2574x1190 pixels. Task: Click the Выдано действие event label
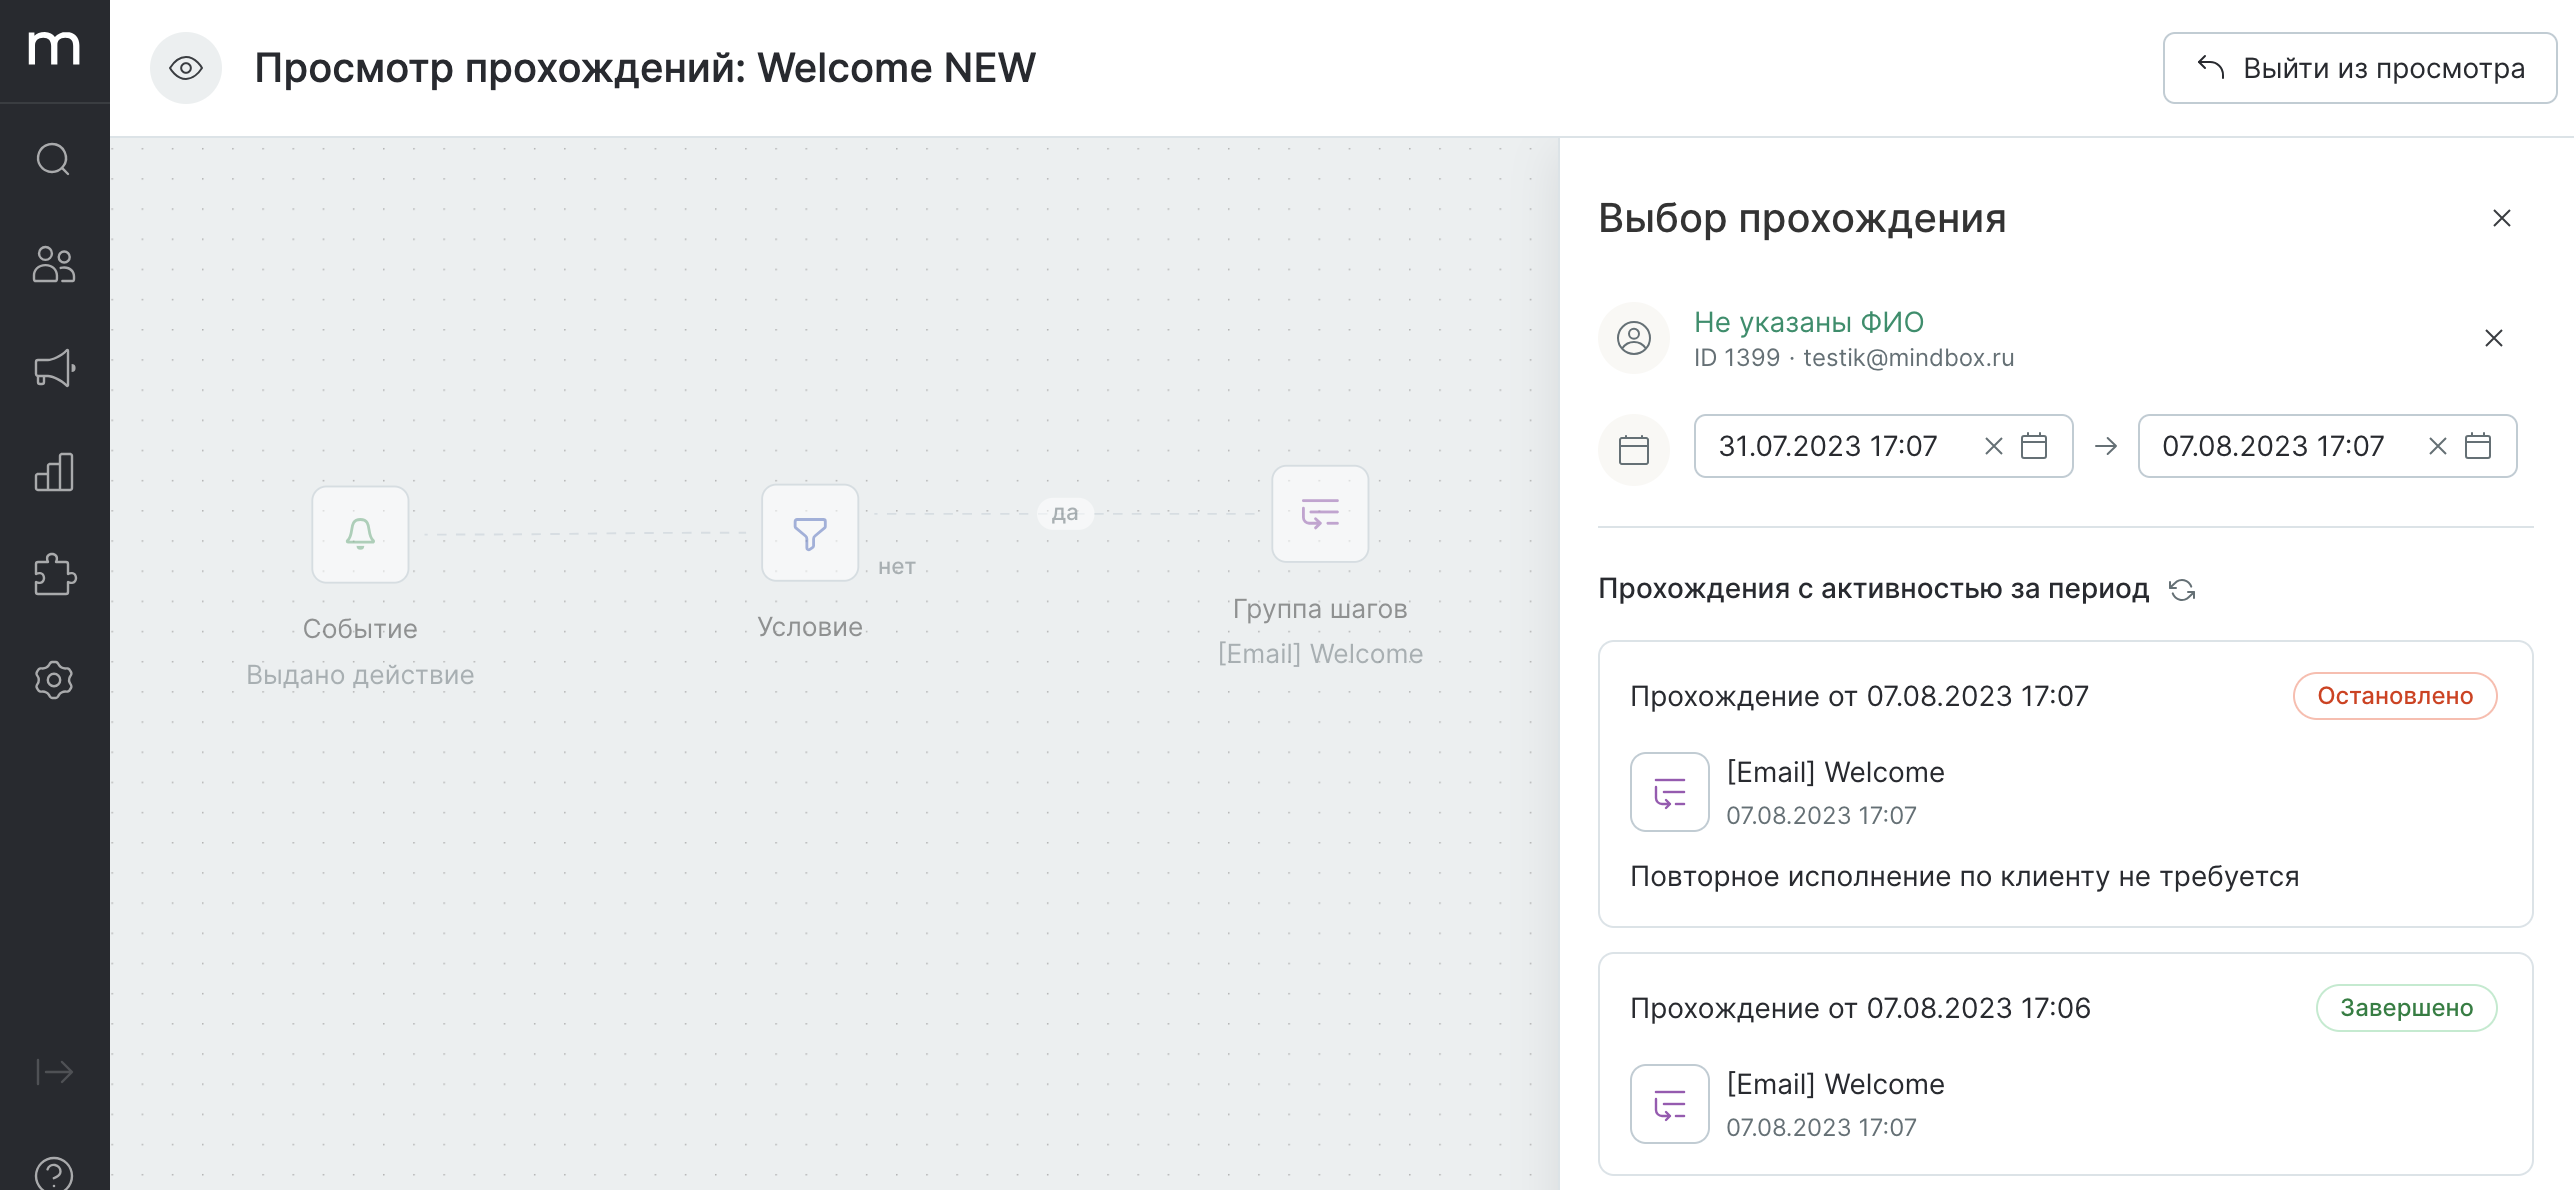pyautogui.click(x=360, y=675)
